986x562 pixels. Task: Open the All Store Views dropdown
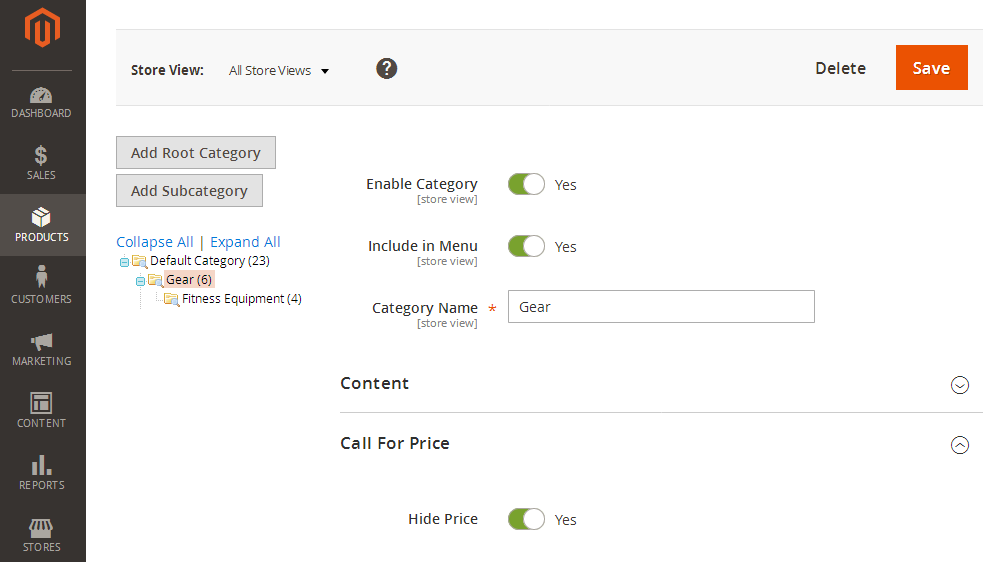point(279,71)
